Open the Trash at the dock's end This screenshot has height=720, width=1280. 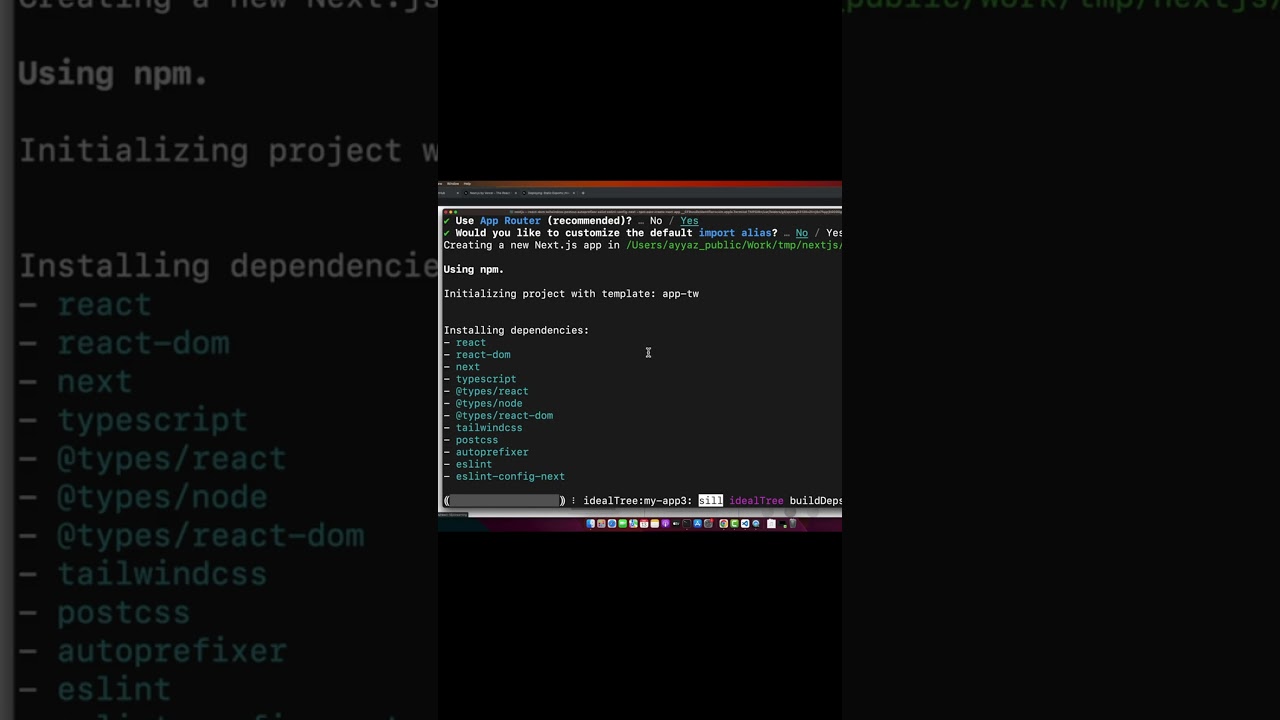[792, 523]
